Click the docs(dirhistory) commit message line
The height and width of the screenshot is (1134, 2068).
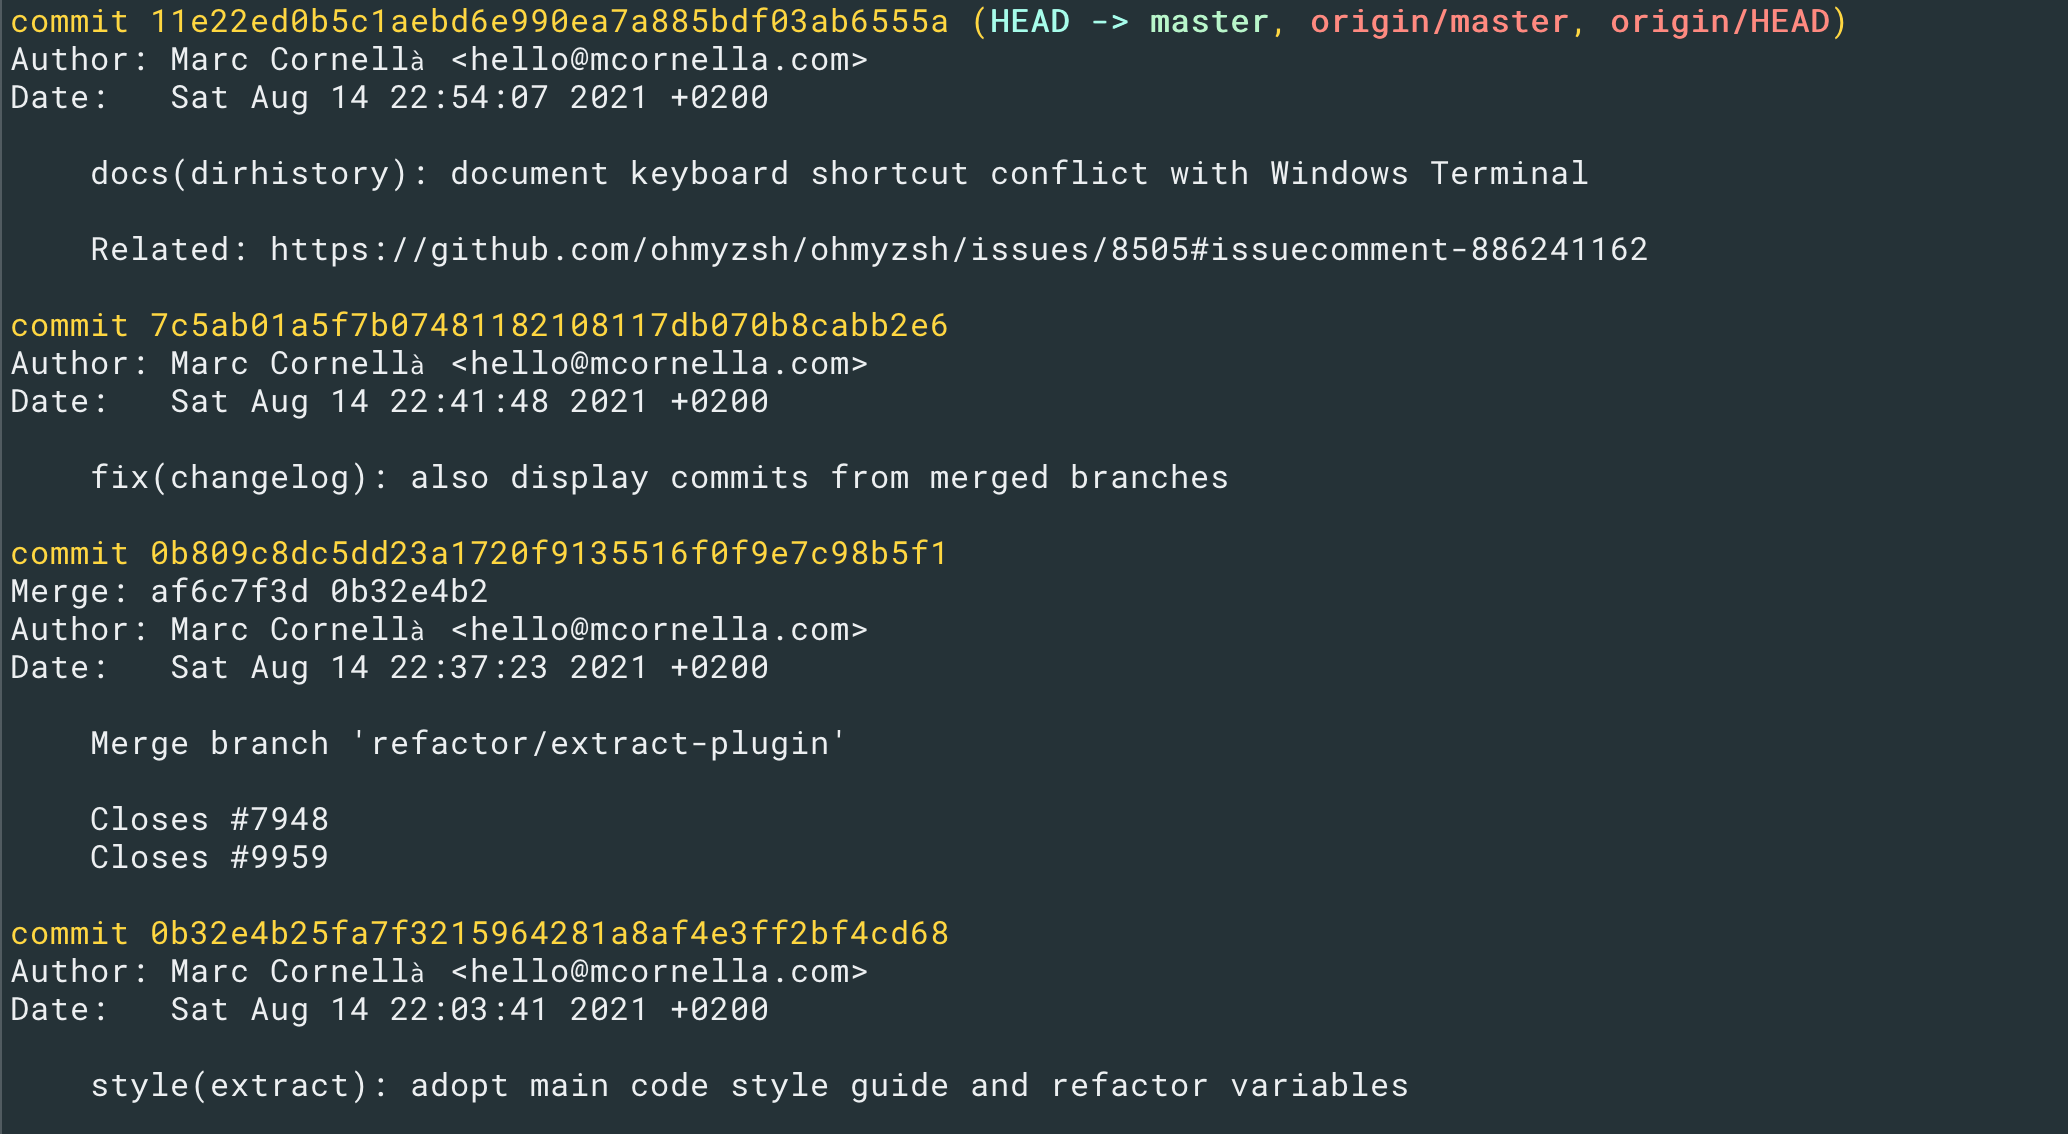coord(839,173)
